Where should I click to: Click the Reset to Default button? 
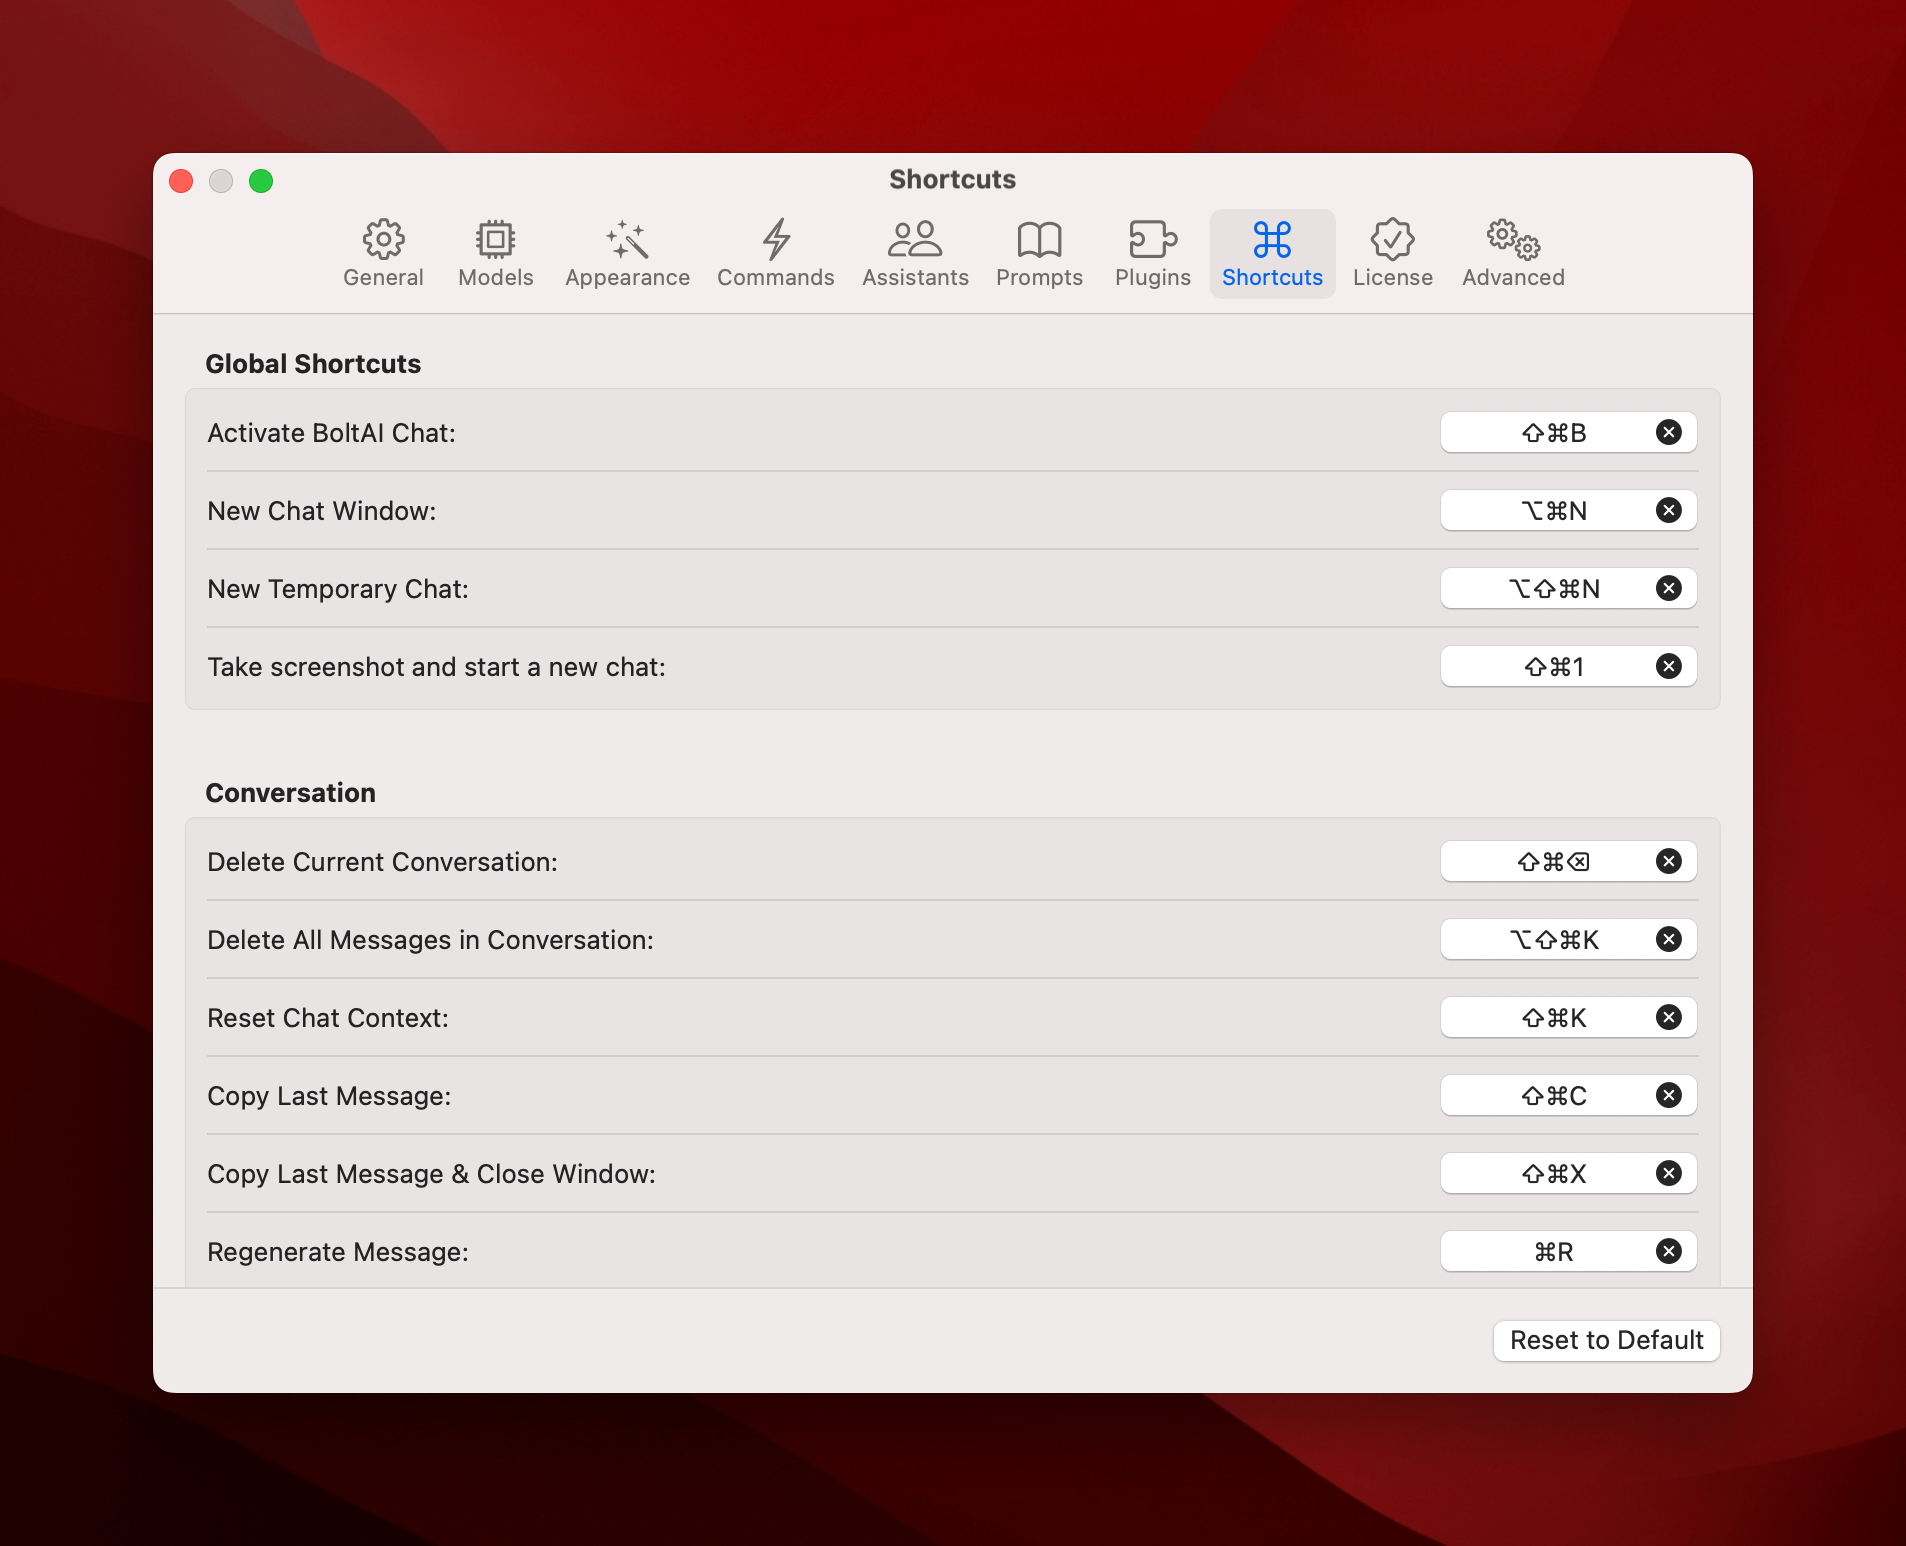coord(1606,1340)
